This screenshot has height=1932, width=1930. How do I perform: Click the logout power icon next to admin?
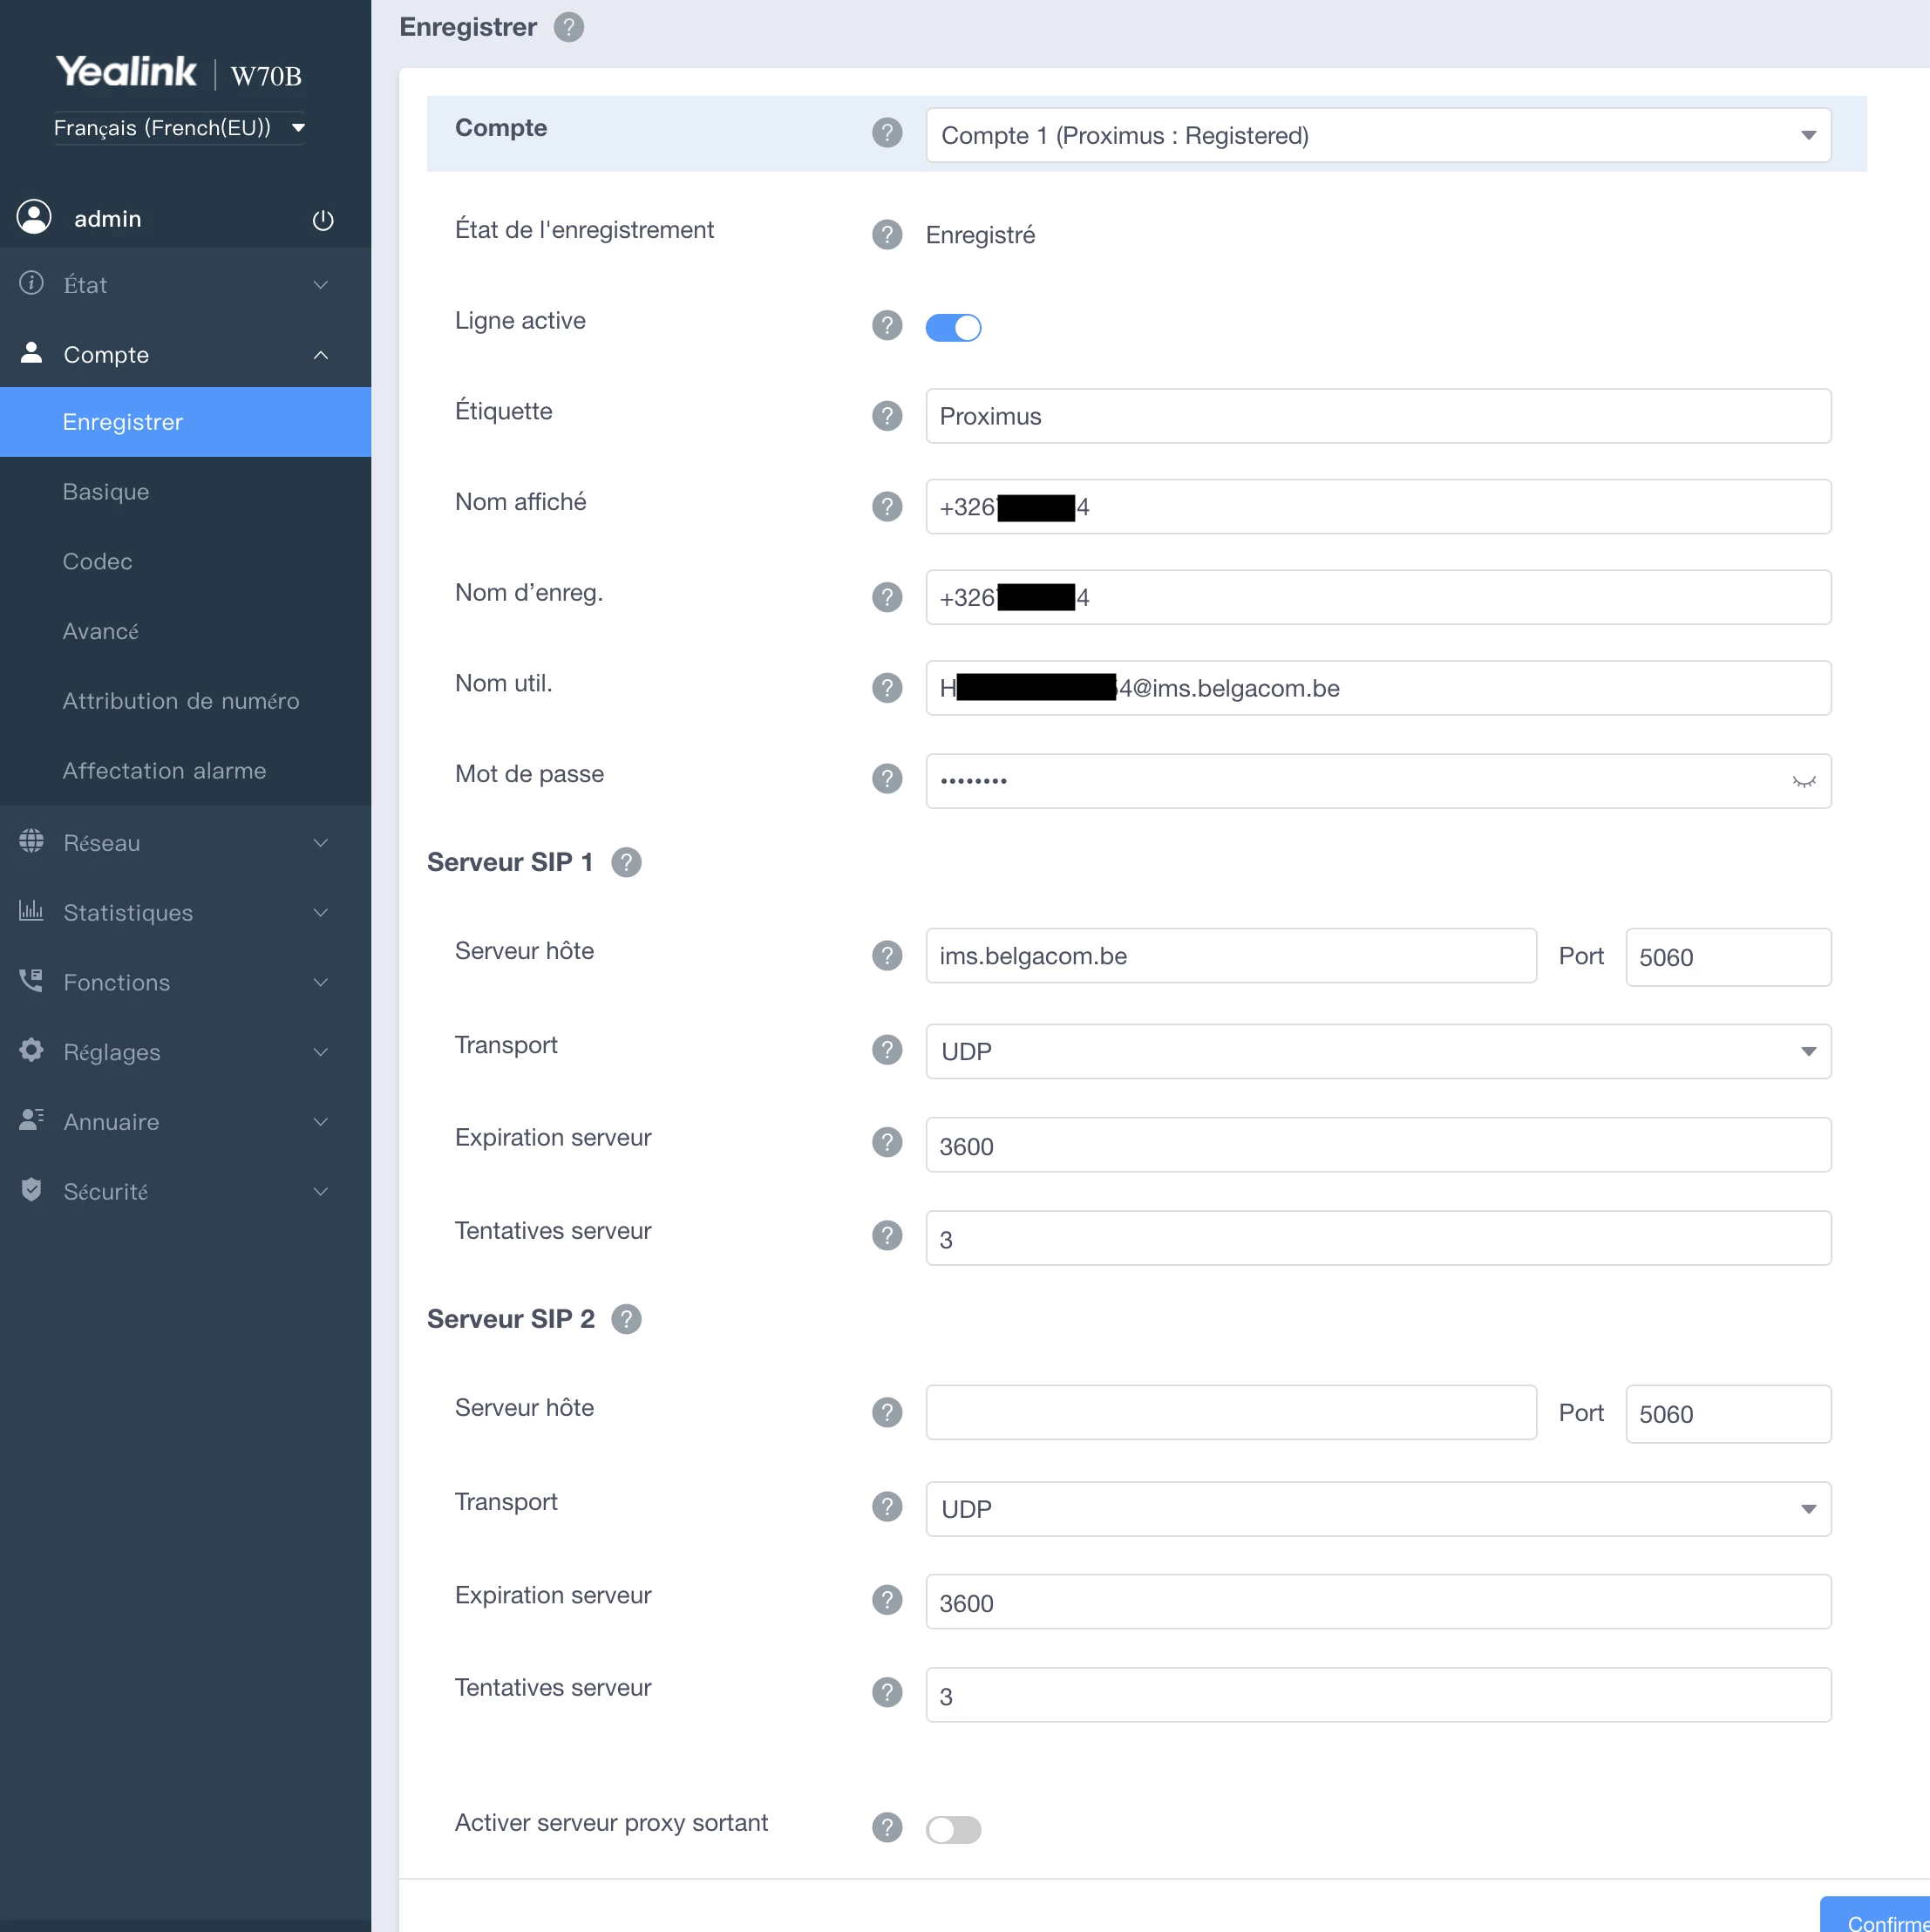pyautogui.click(x=322, y=219)
